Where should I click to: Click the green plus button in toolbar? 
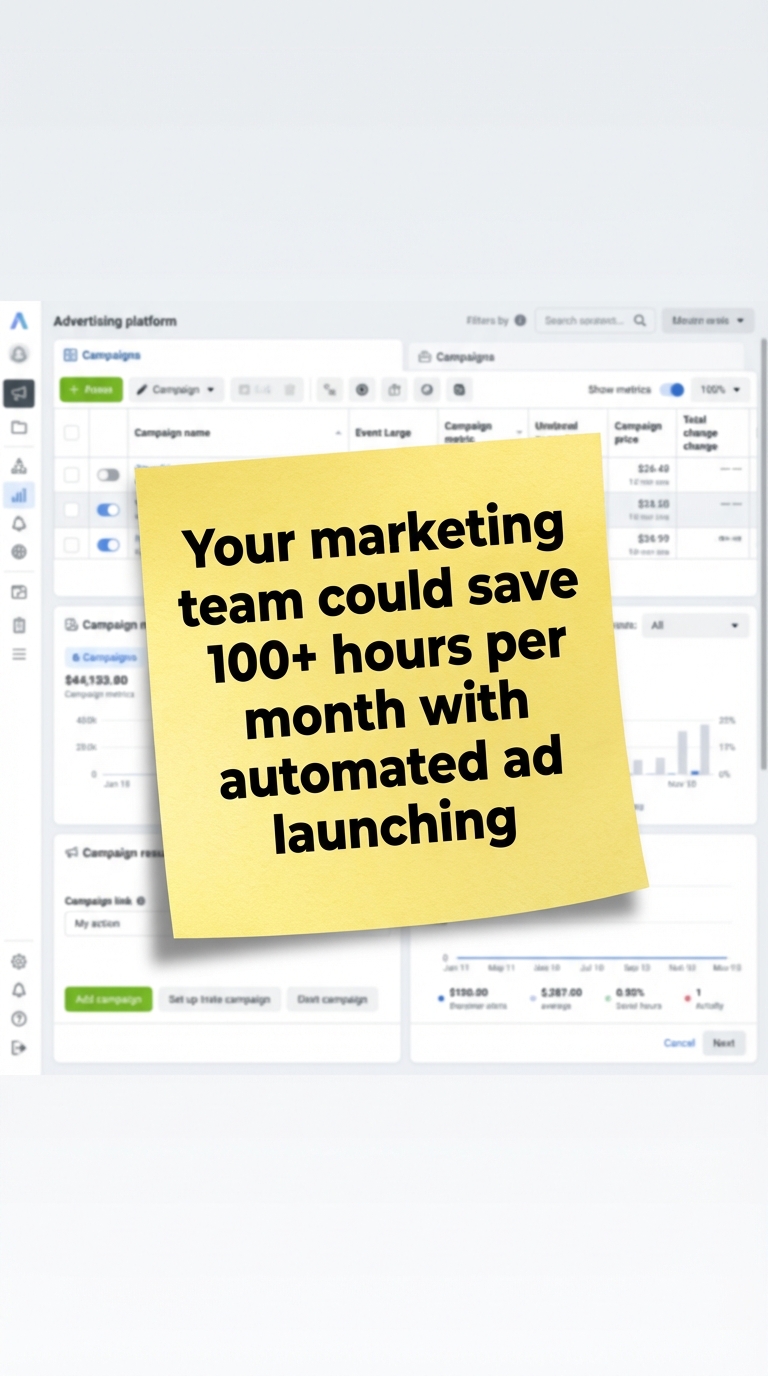91,390
